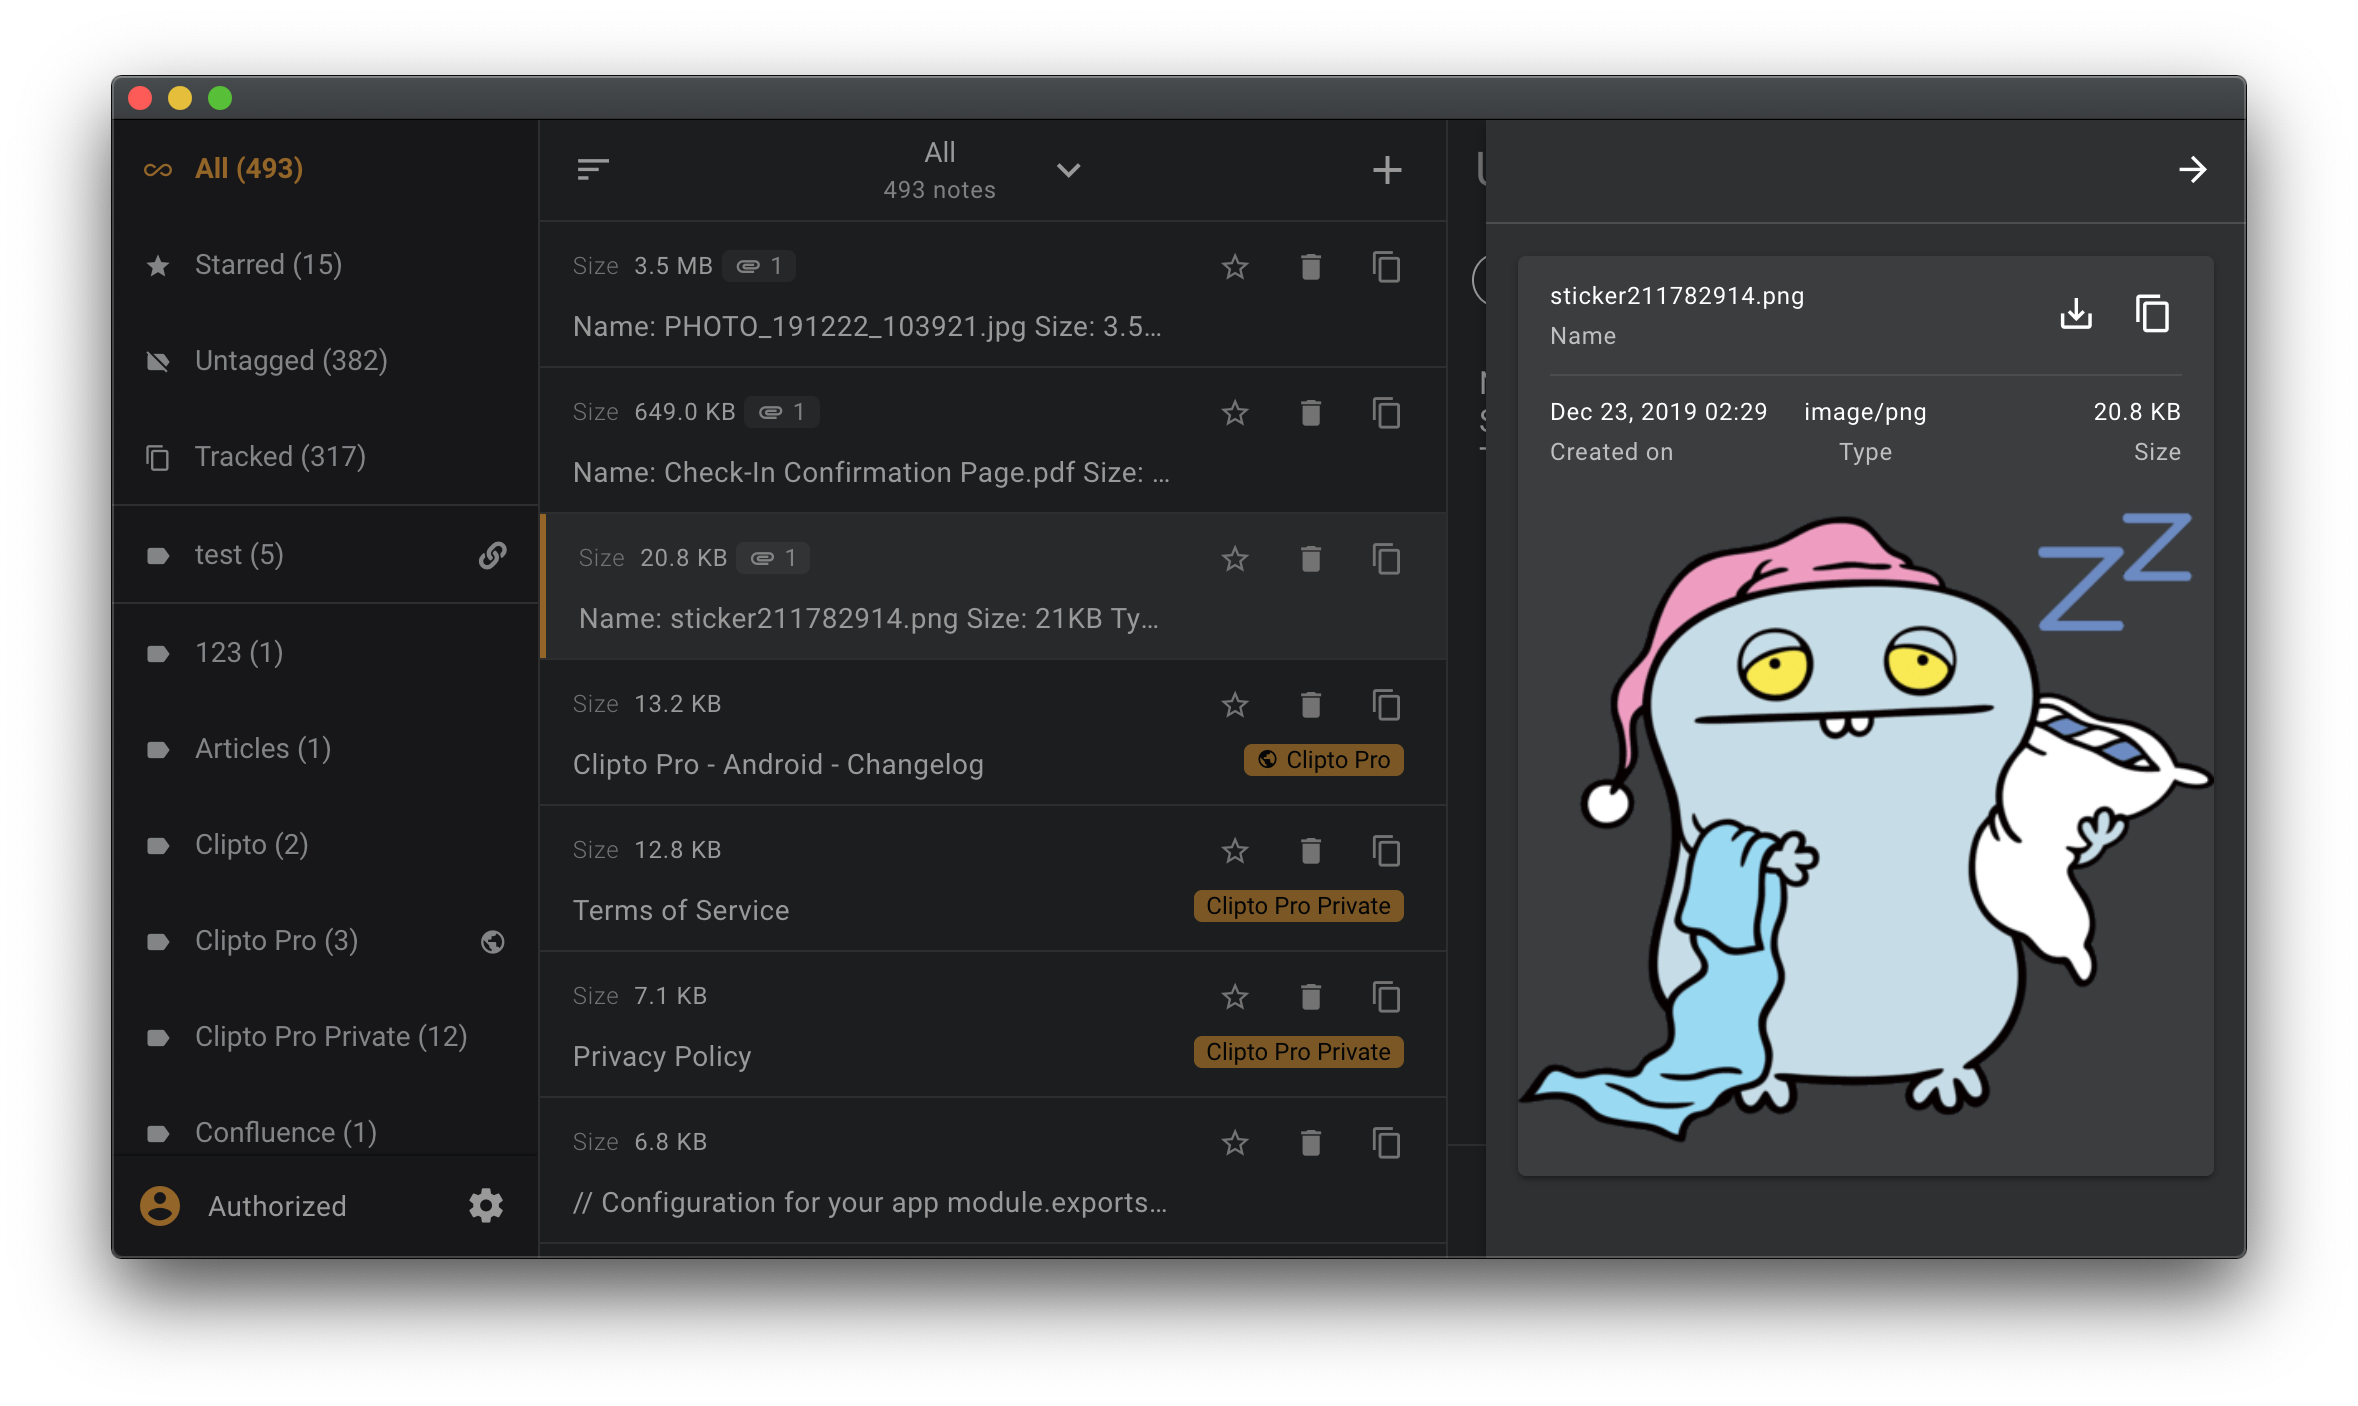This screenshot has width=2358, height=1406.
Task: Click the sort notes icon
Action: [592, 169]
